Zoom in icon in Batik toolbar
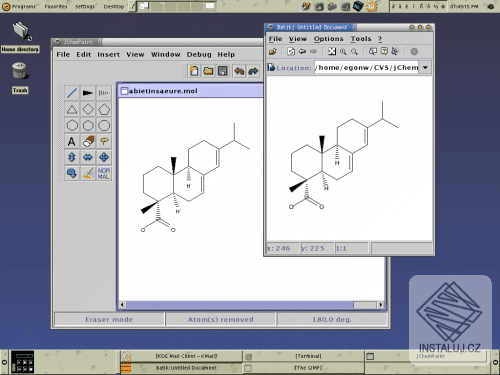 point(343,51)
